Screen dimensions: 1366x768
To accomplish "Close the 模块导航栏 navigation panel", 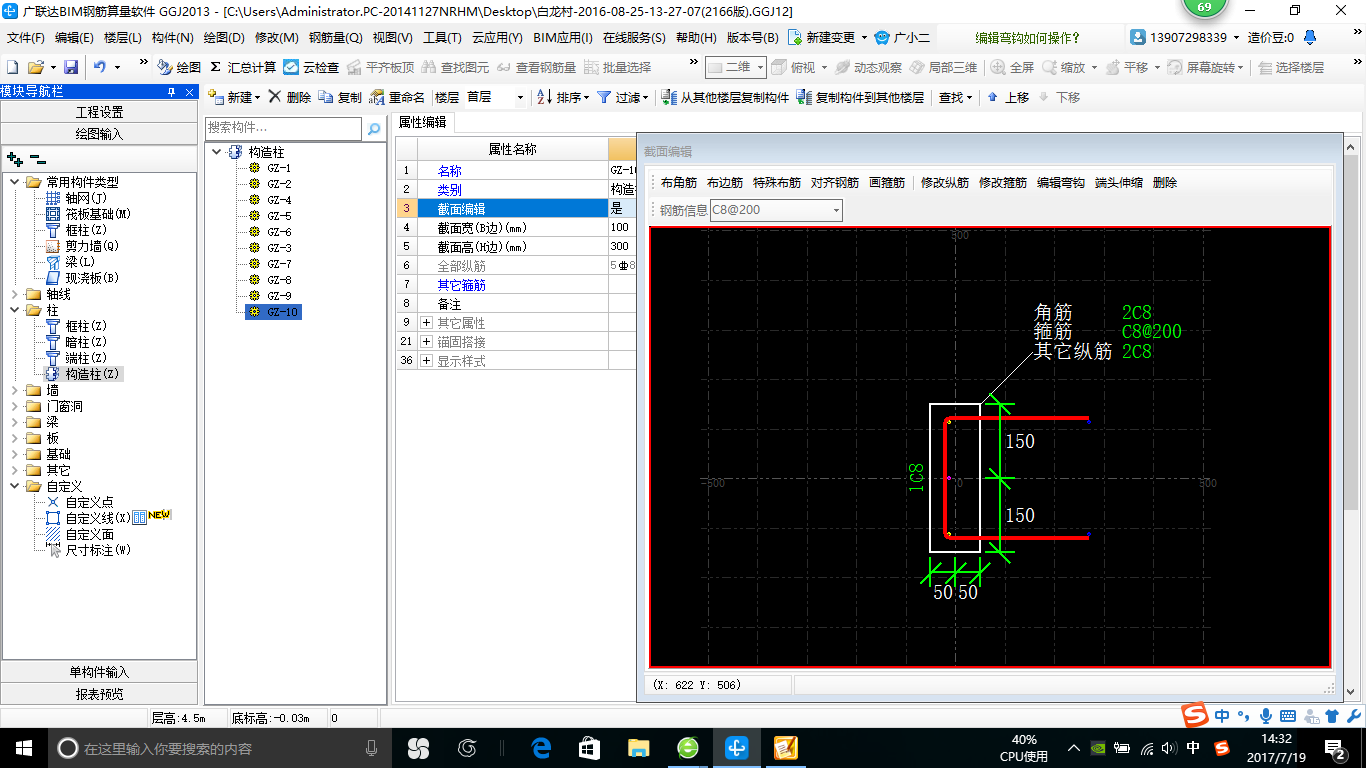I will tap(189, 91).
